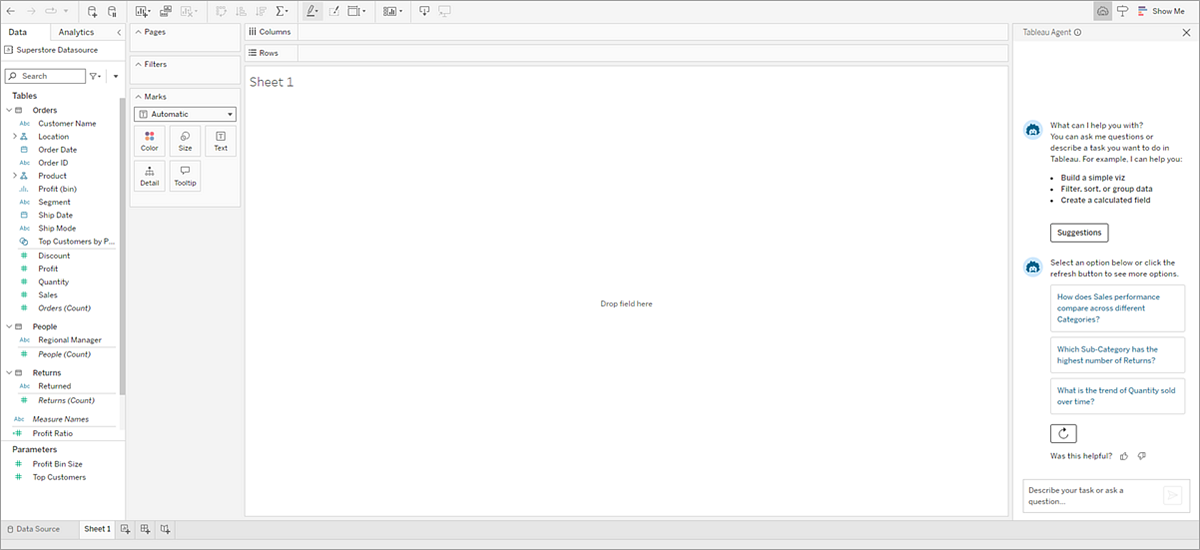Click the Add new data source icon
The height and width of the screenshot is (550, 1200).
click(x=92, y=11)
